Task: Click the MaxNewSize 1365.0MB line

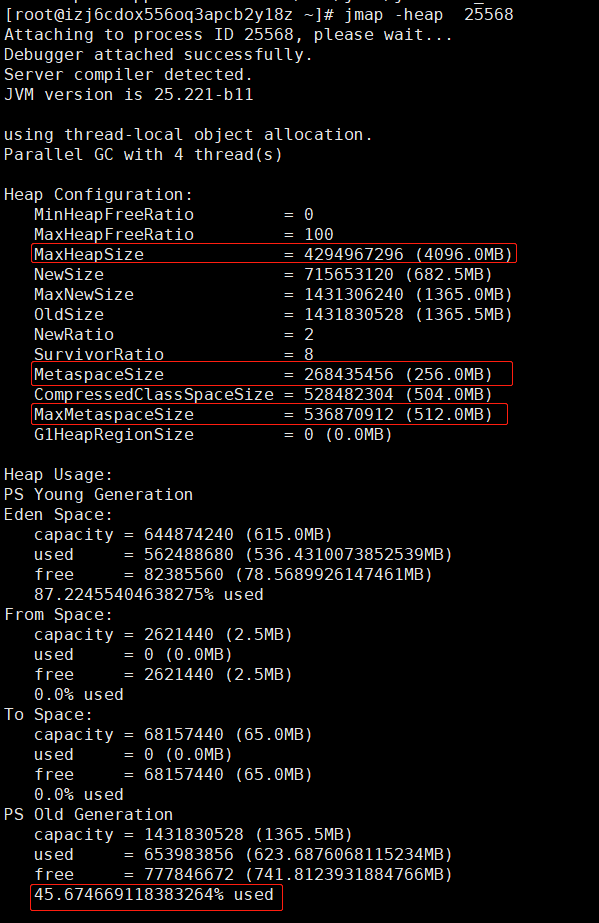Action: (x=273, y=294)
